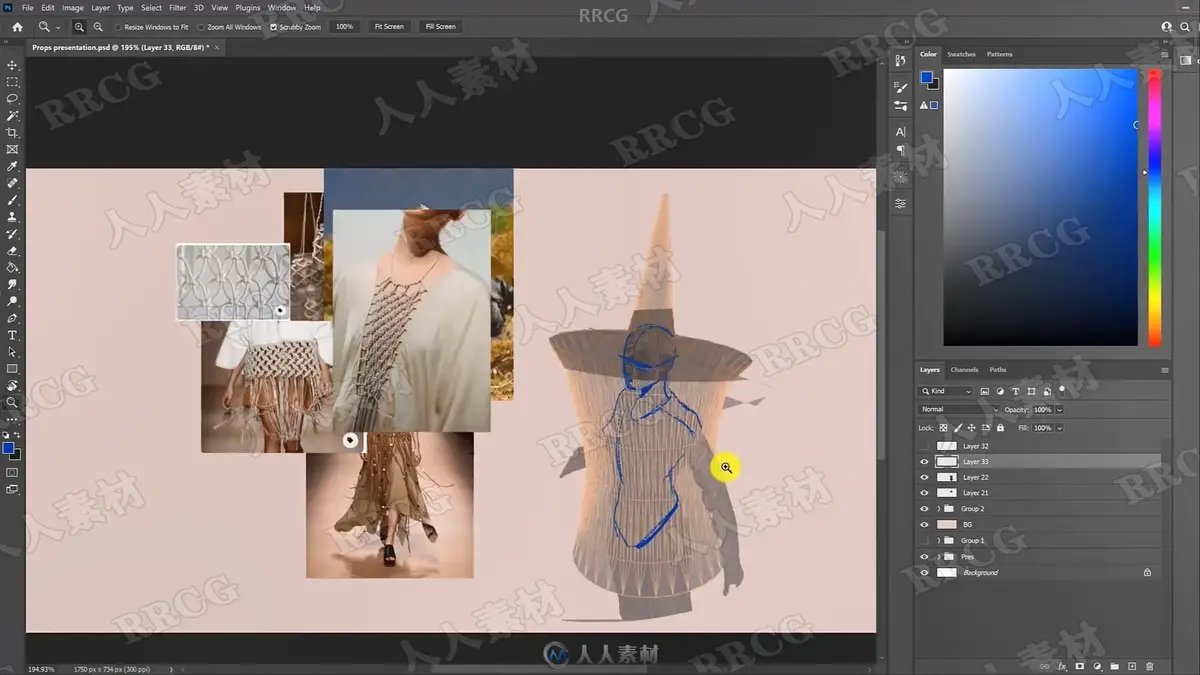Screen dimensions: 1200x675
Task: Create a new layer with plus icon
Action: [x=1132, y=666]
